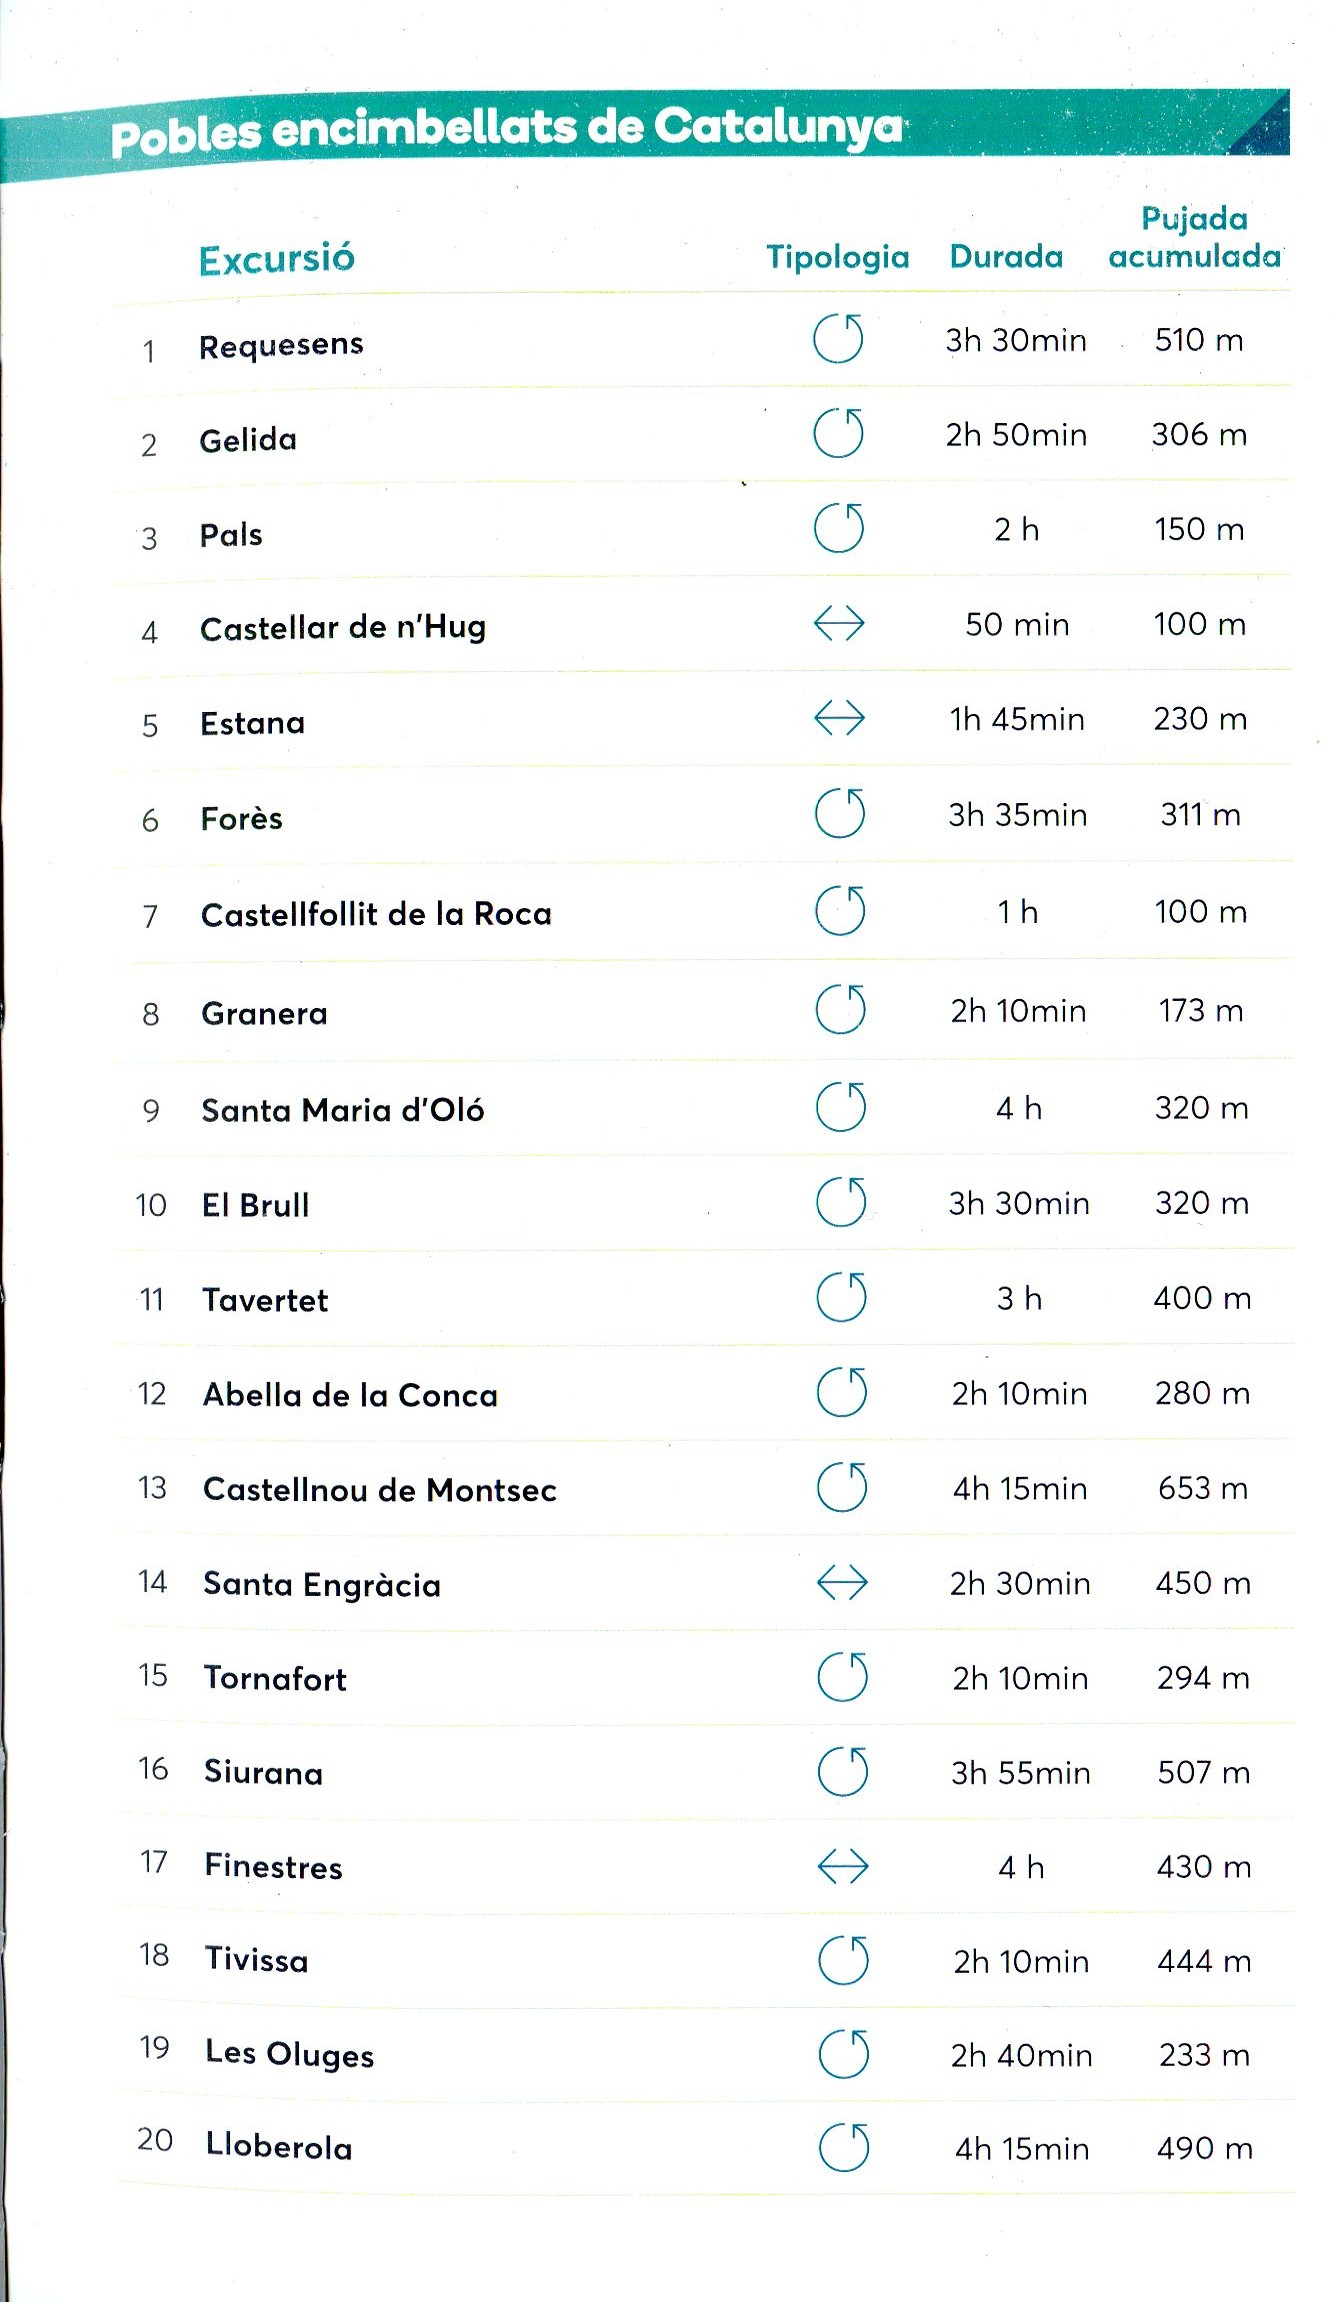Click the double-arrow icon for Finestres
Screen dimensions: 1330x2302
point(843,1866)
